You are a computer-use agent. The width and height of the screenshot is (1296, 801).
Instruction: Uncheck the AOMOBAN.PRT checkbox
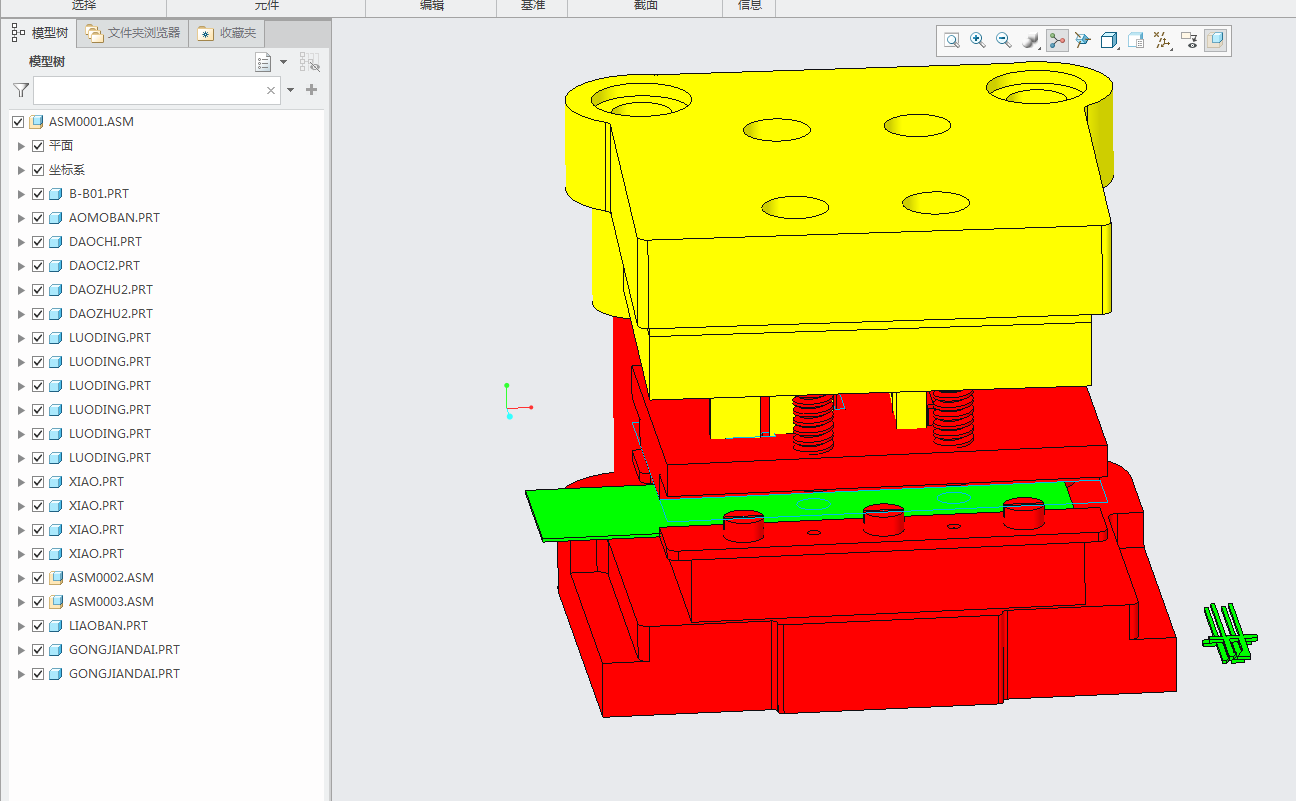point(38,218)
